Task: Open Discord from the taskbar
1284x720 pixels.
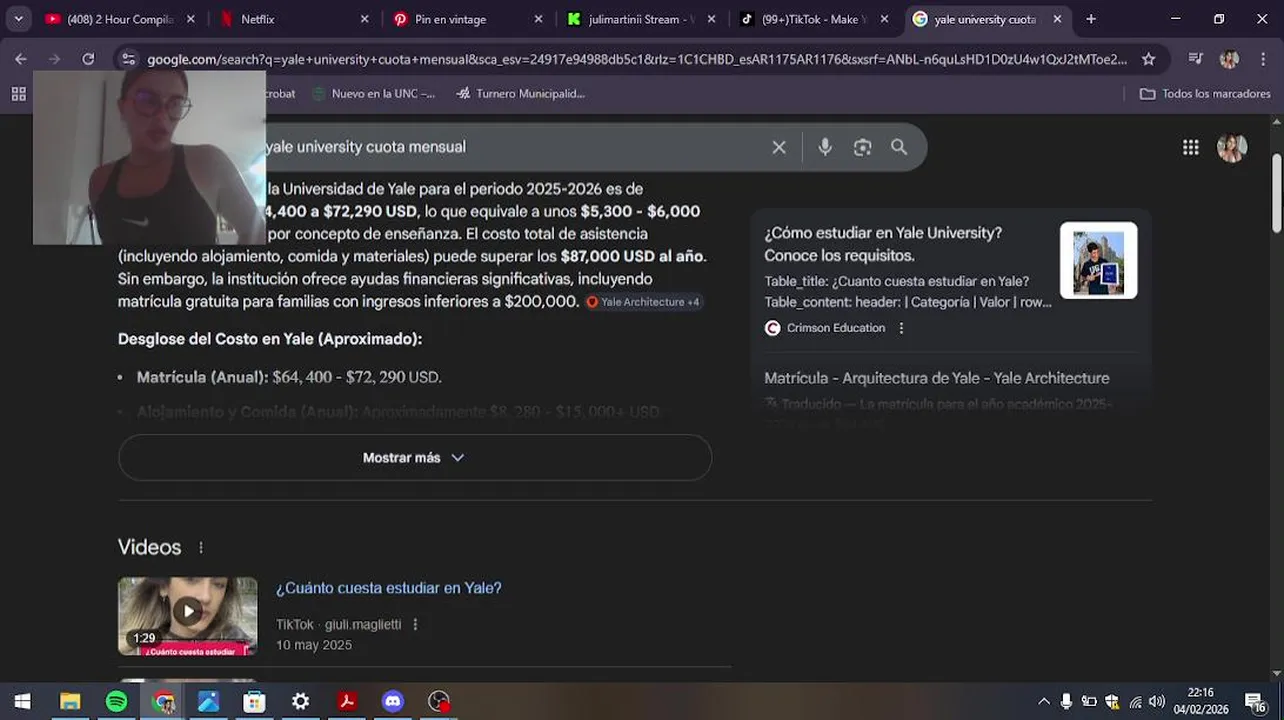Action: [x=393, y=702]
